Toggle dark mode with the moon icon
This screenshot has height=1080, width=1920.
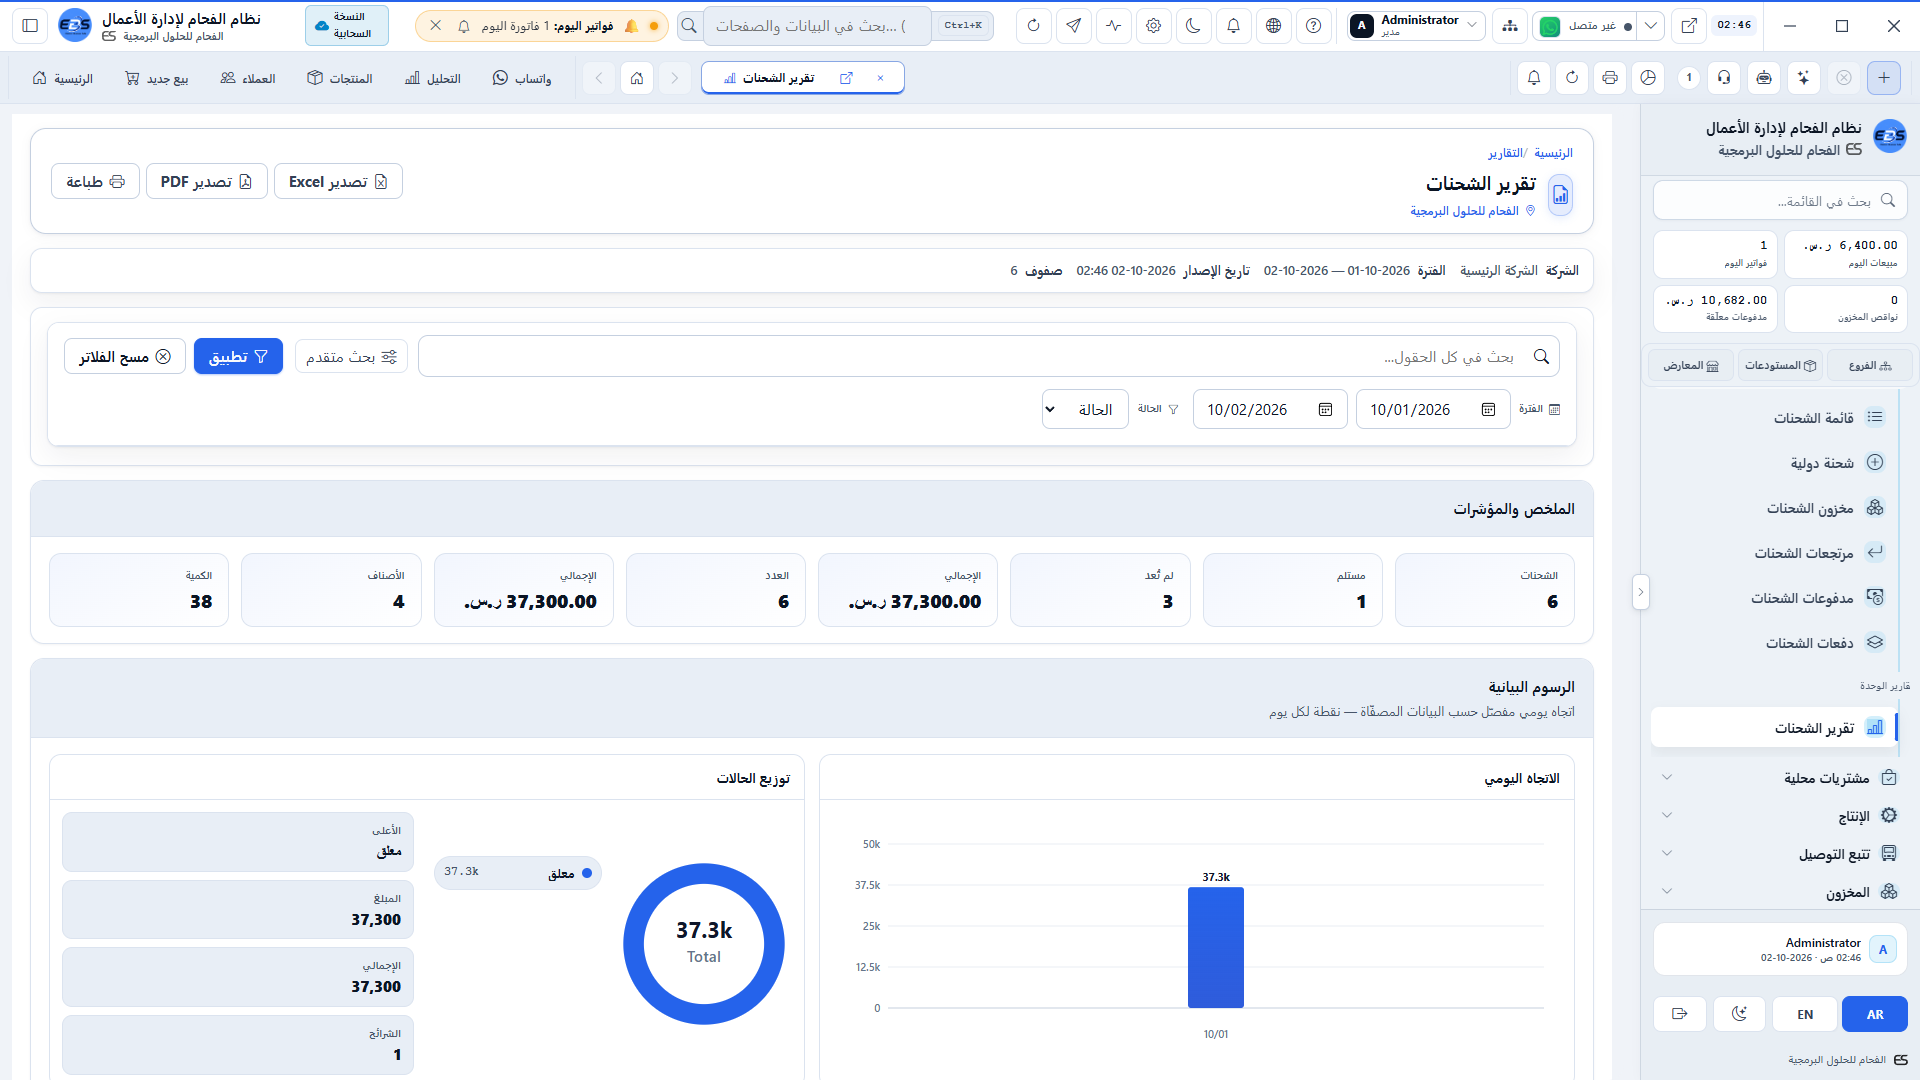pyautogui.click(x=1193, y=26)
